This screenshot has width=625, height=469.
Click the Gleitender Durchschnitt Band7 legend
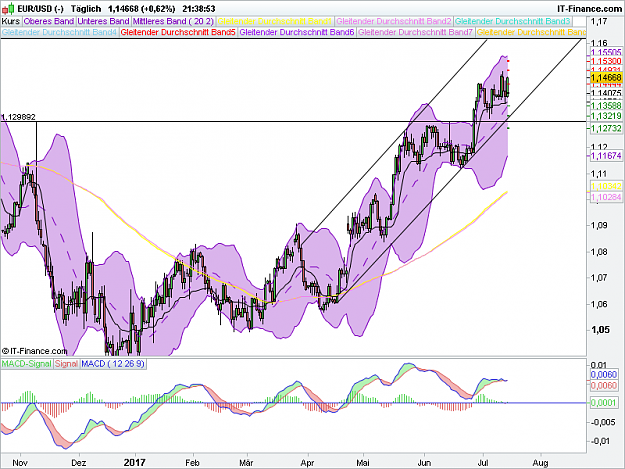[416, 32]
